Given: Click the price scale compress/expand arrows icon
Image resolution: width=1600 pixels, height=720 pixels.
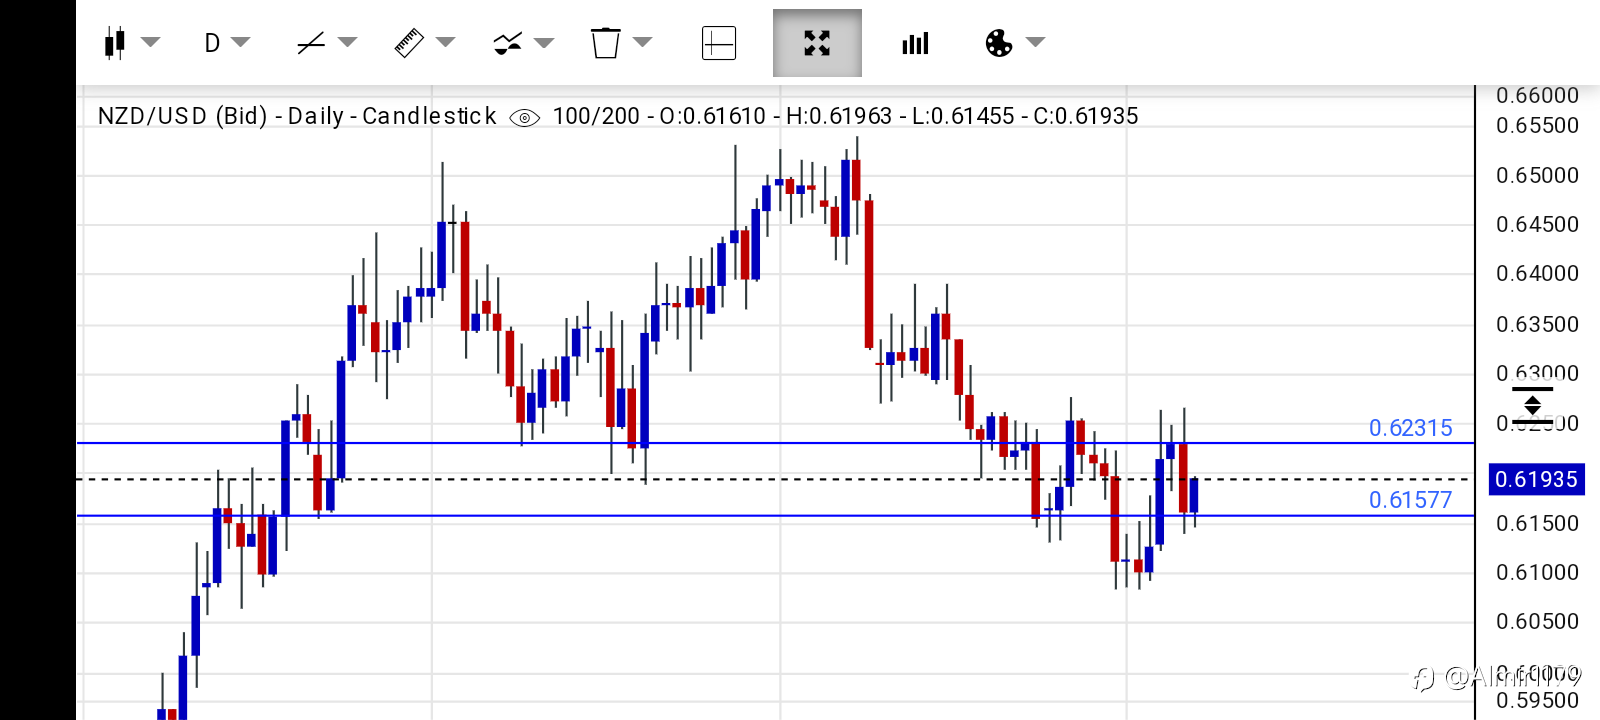Looking at the screenshot, I should click(1532, 406).
